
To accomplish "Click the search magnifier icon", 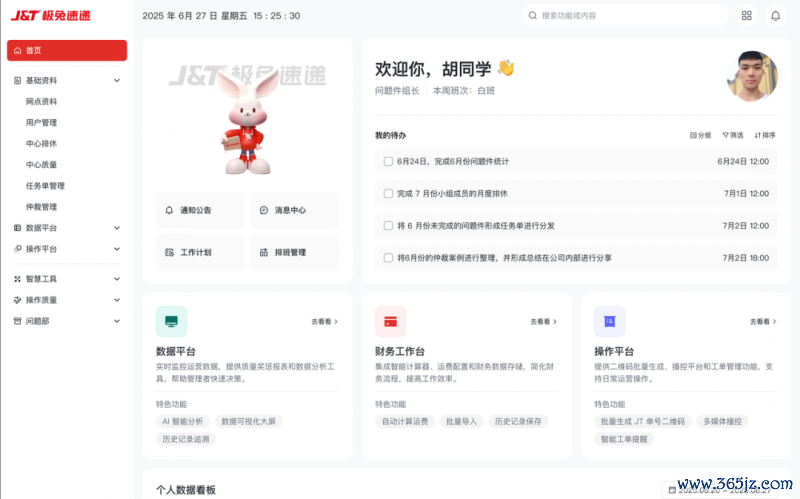I will click(x=533, y=16).
